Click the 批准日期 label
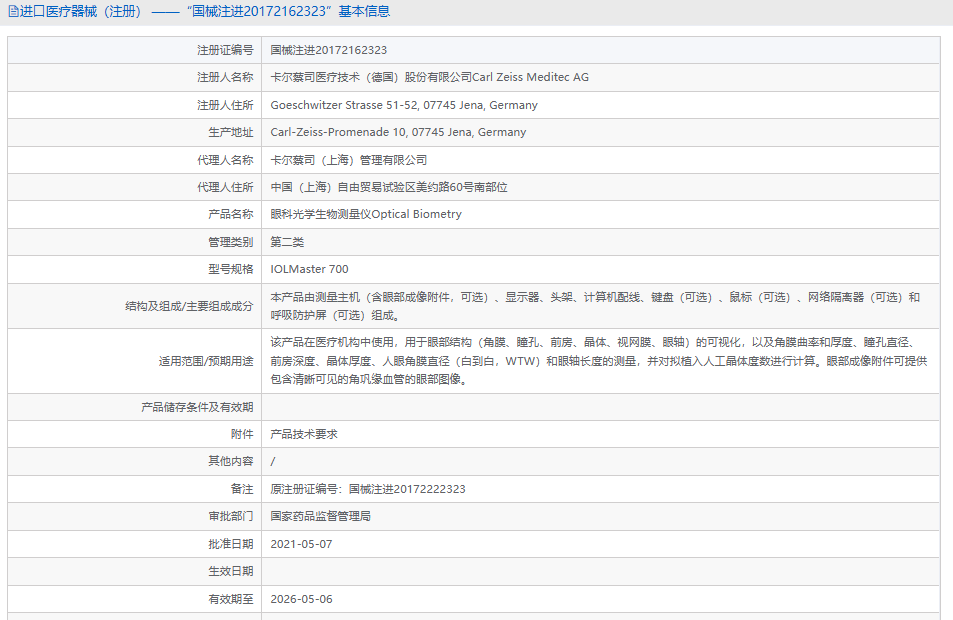The image size is (953, 620). (230, 544)
